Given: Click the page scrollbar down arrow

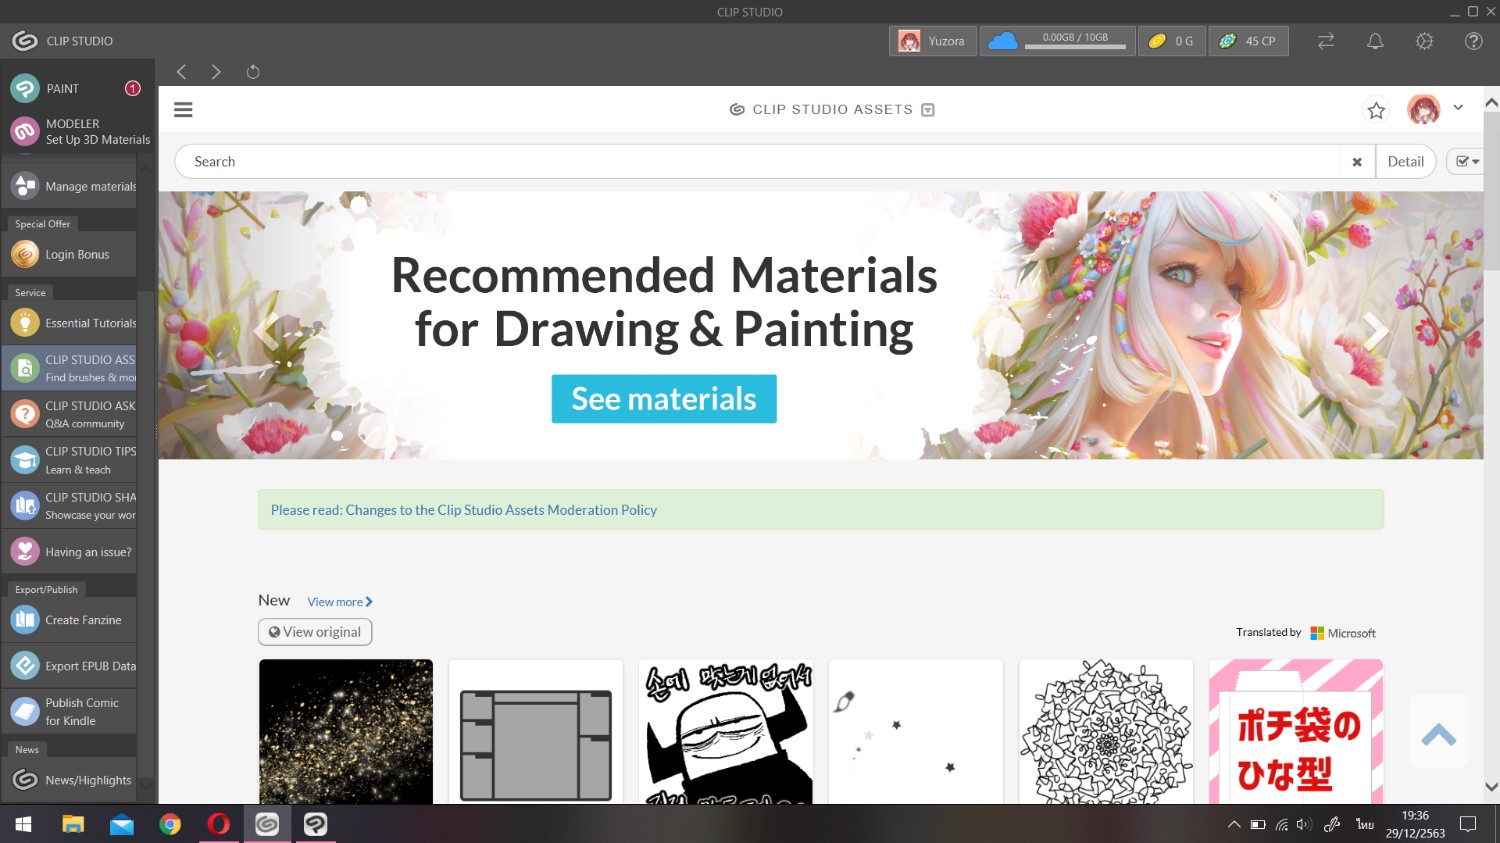Looking at the screenshot, I should click(x=1491, y=787).
